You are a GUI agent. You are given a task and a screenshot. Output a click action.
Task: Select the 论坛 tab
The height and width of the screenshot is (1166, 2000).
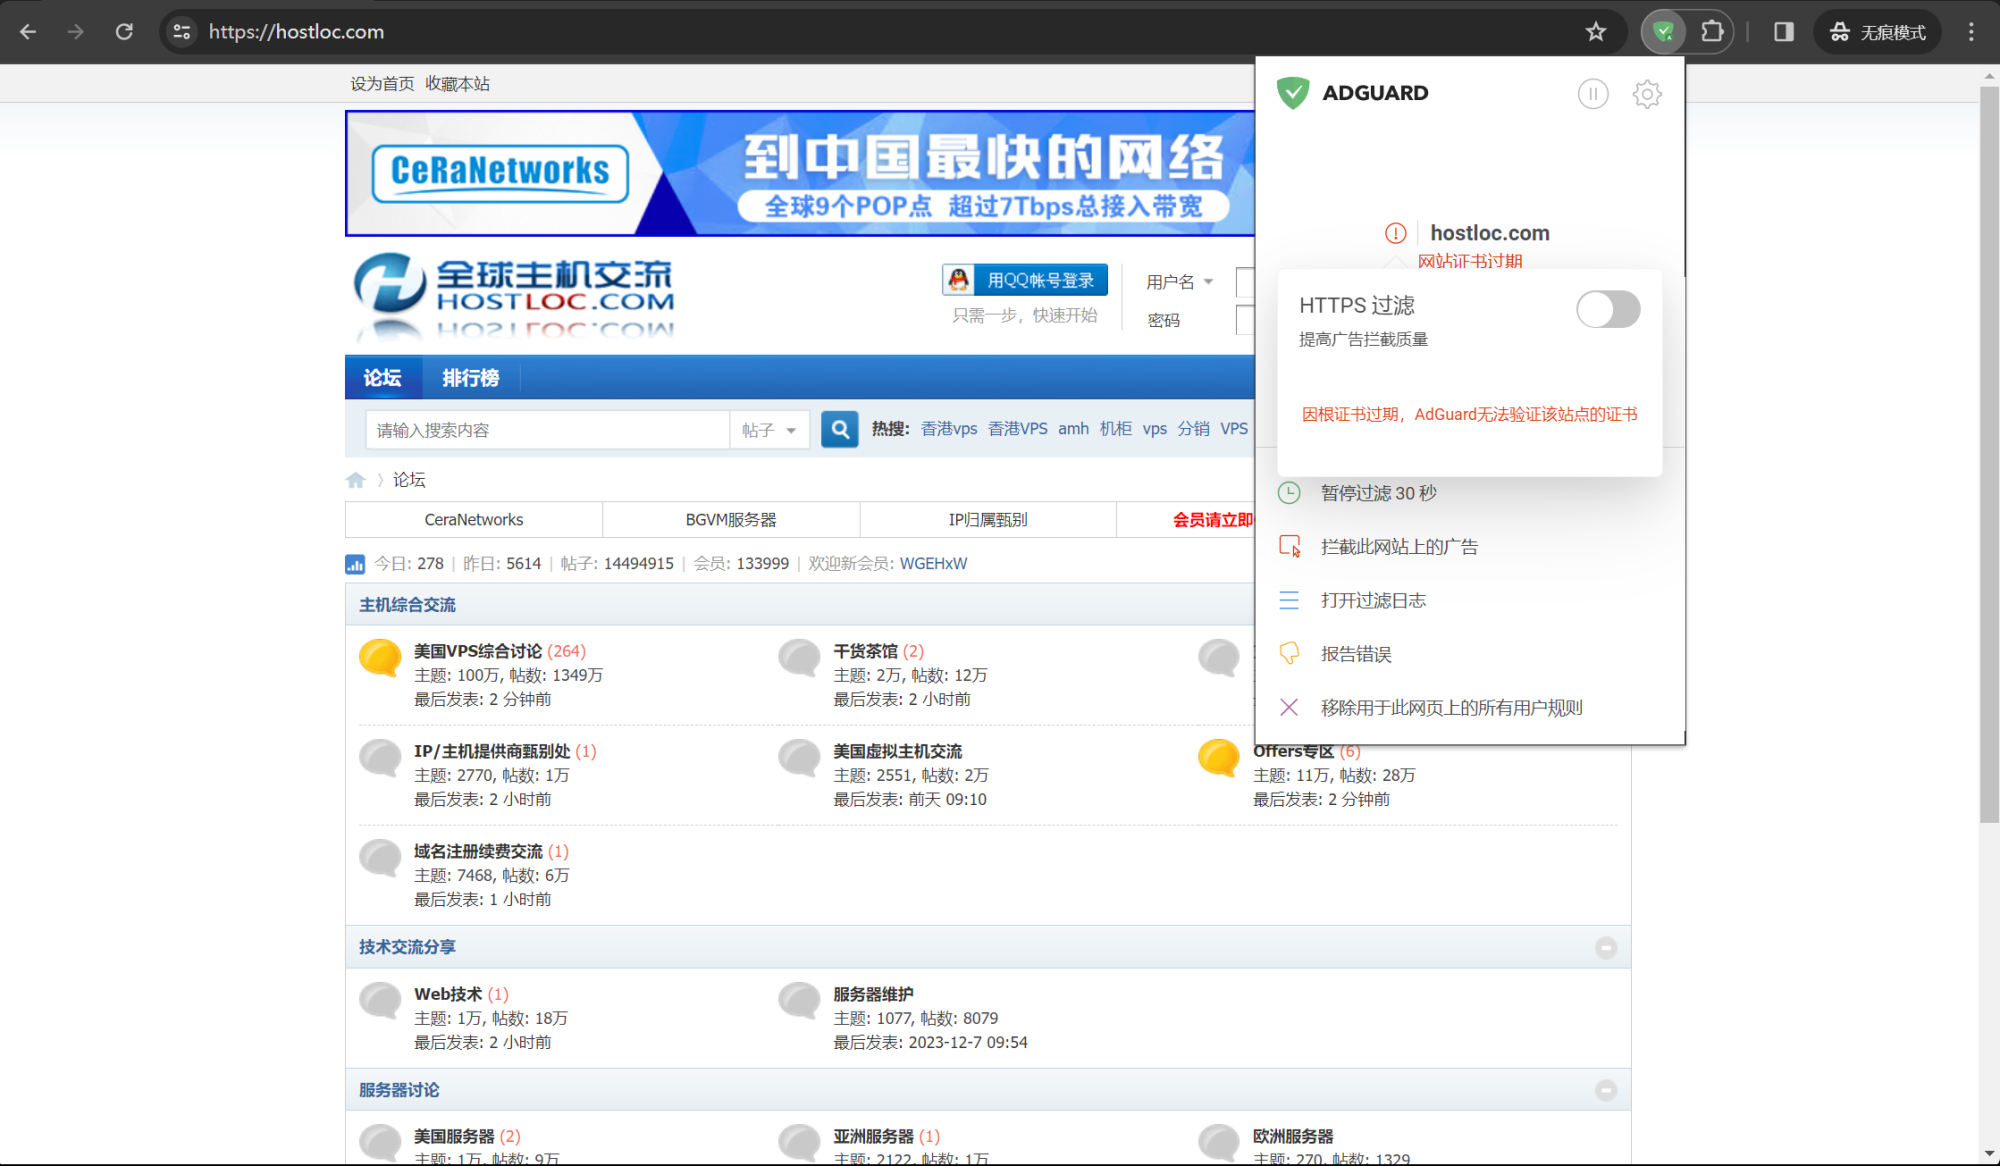pos(383,378)
